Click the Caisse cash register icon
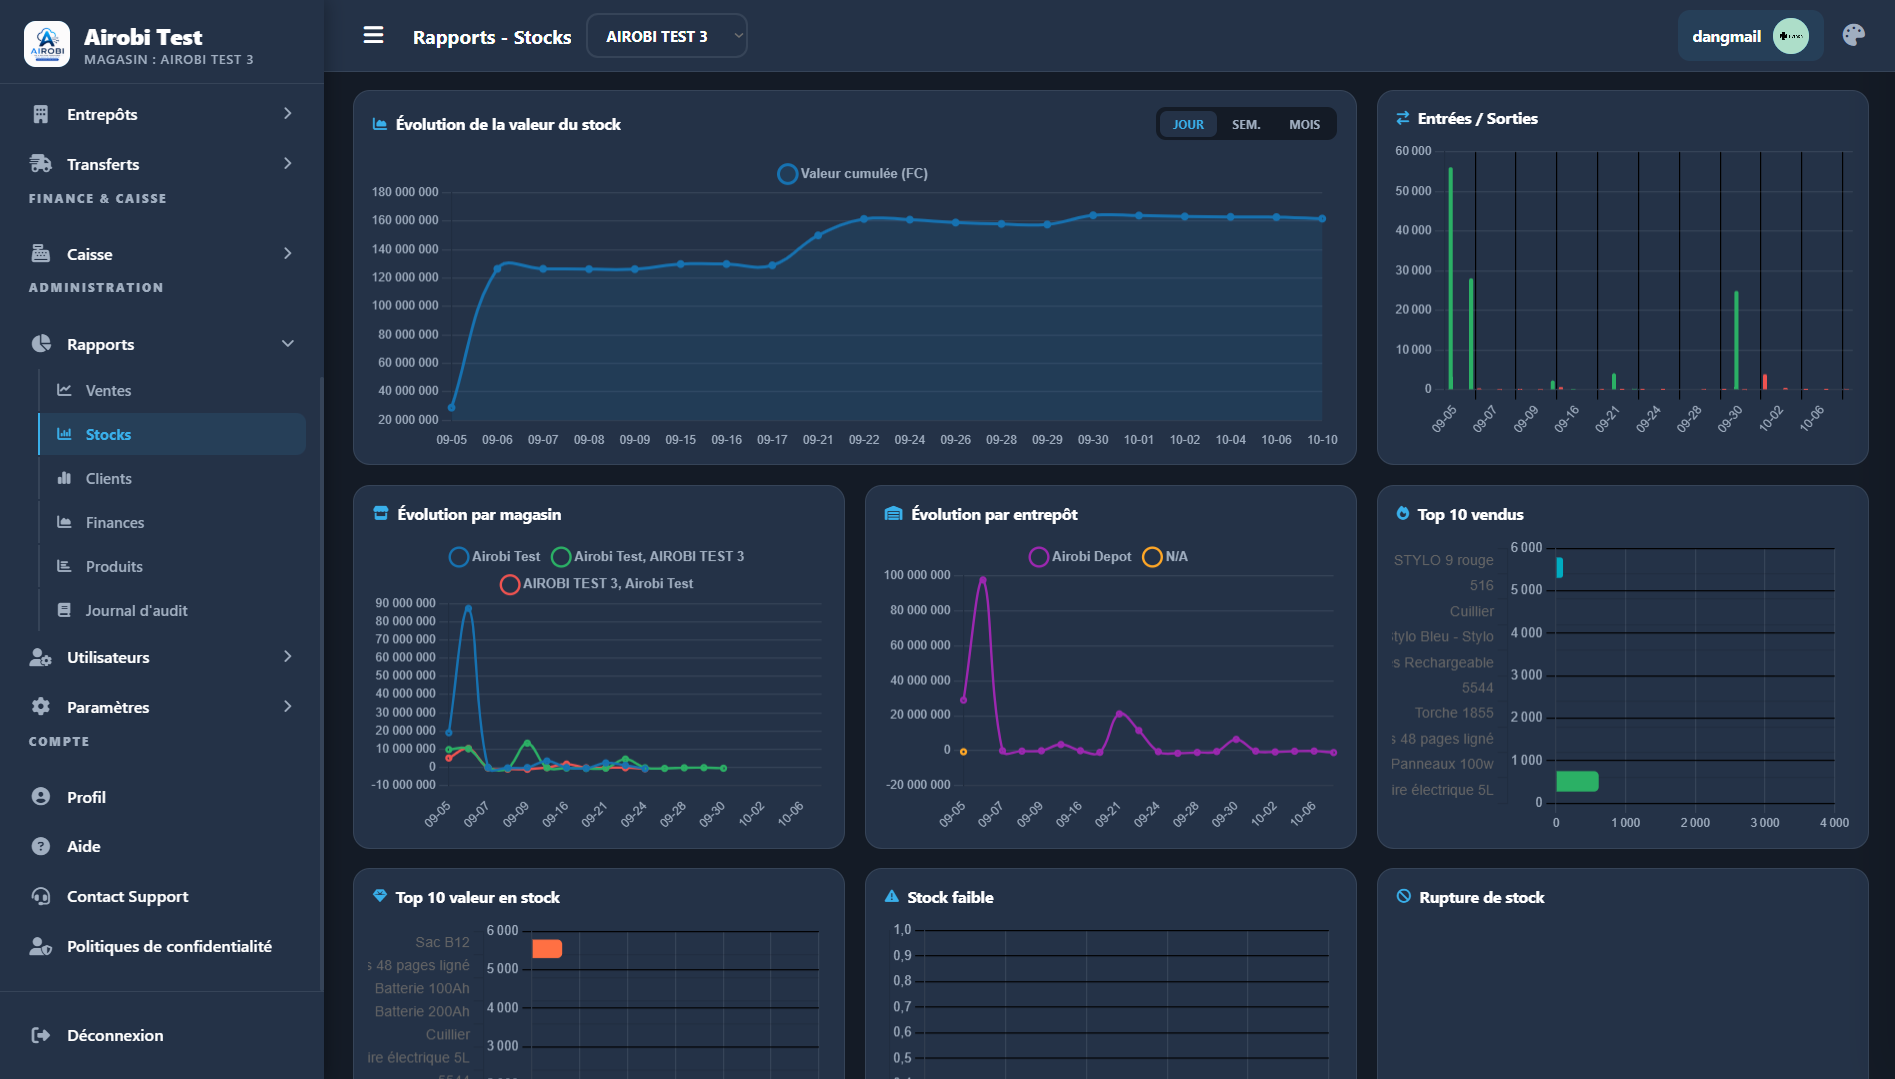The width and height of the screenshot is (1895, 1079). (41, 254)
